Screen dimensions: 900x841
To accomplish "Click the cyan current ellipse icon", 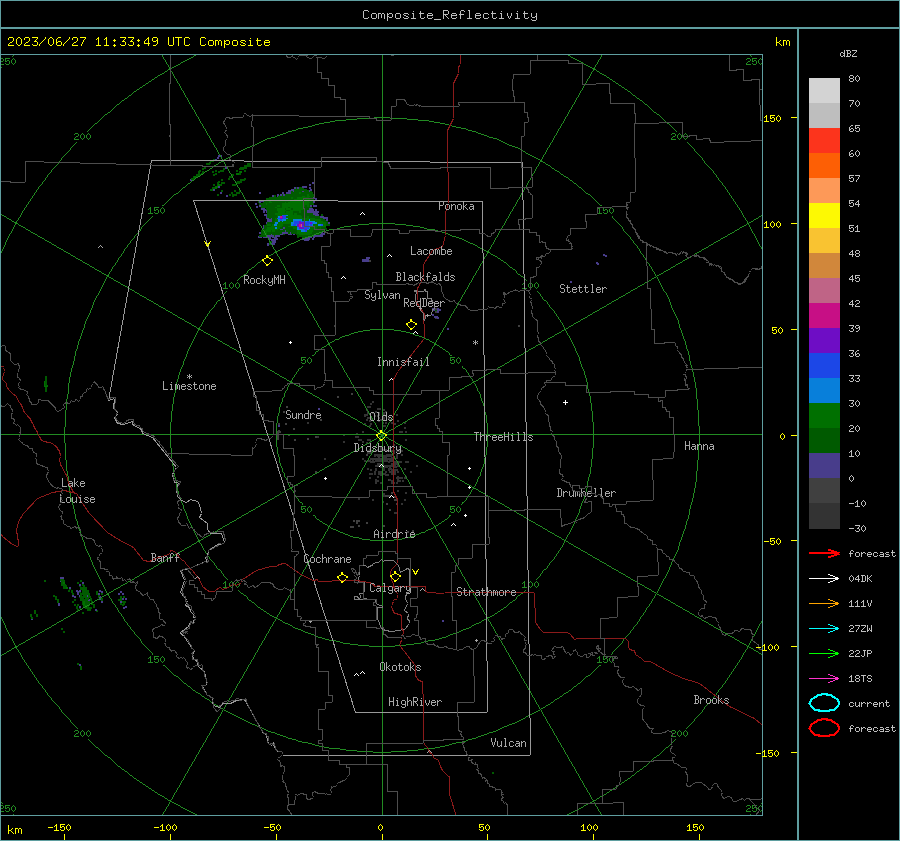I will click(824, 703).
